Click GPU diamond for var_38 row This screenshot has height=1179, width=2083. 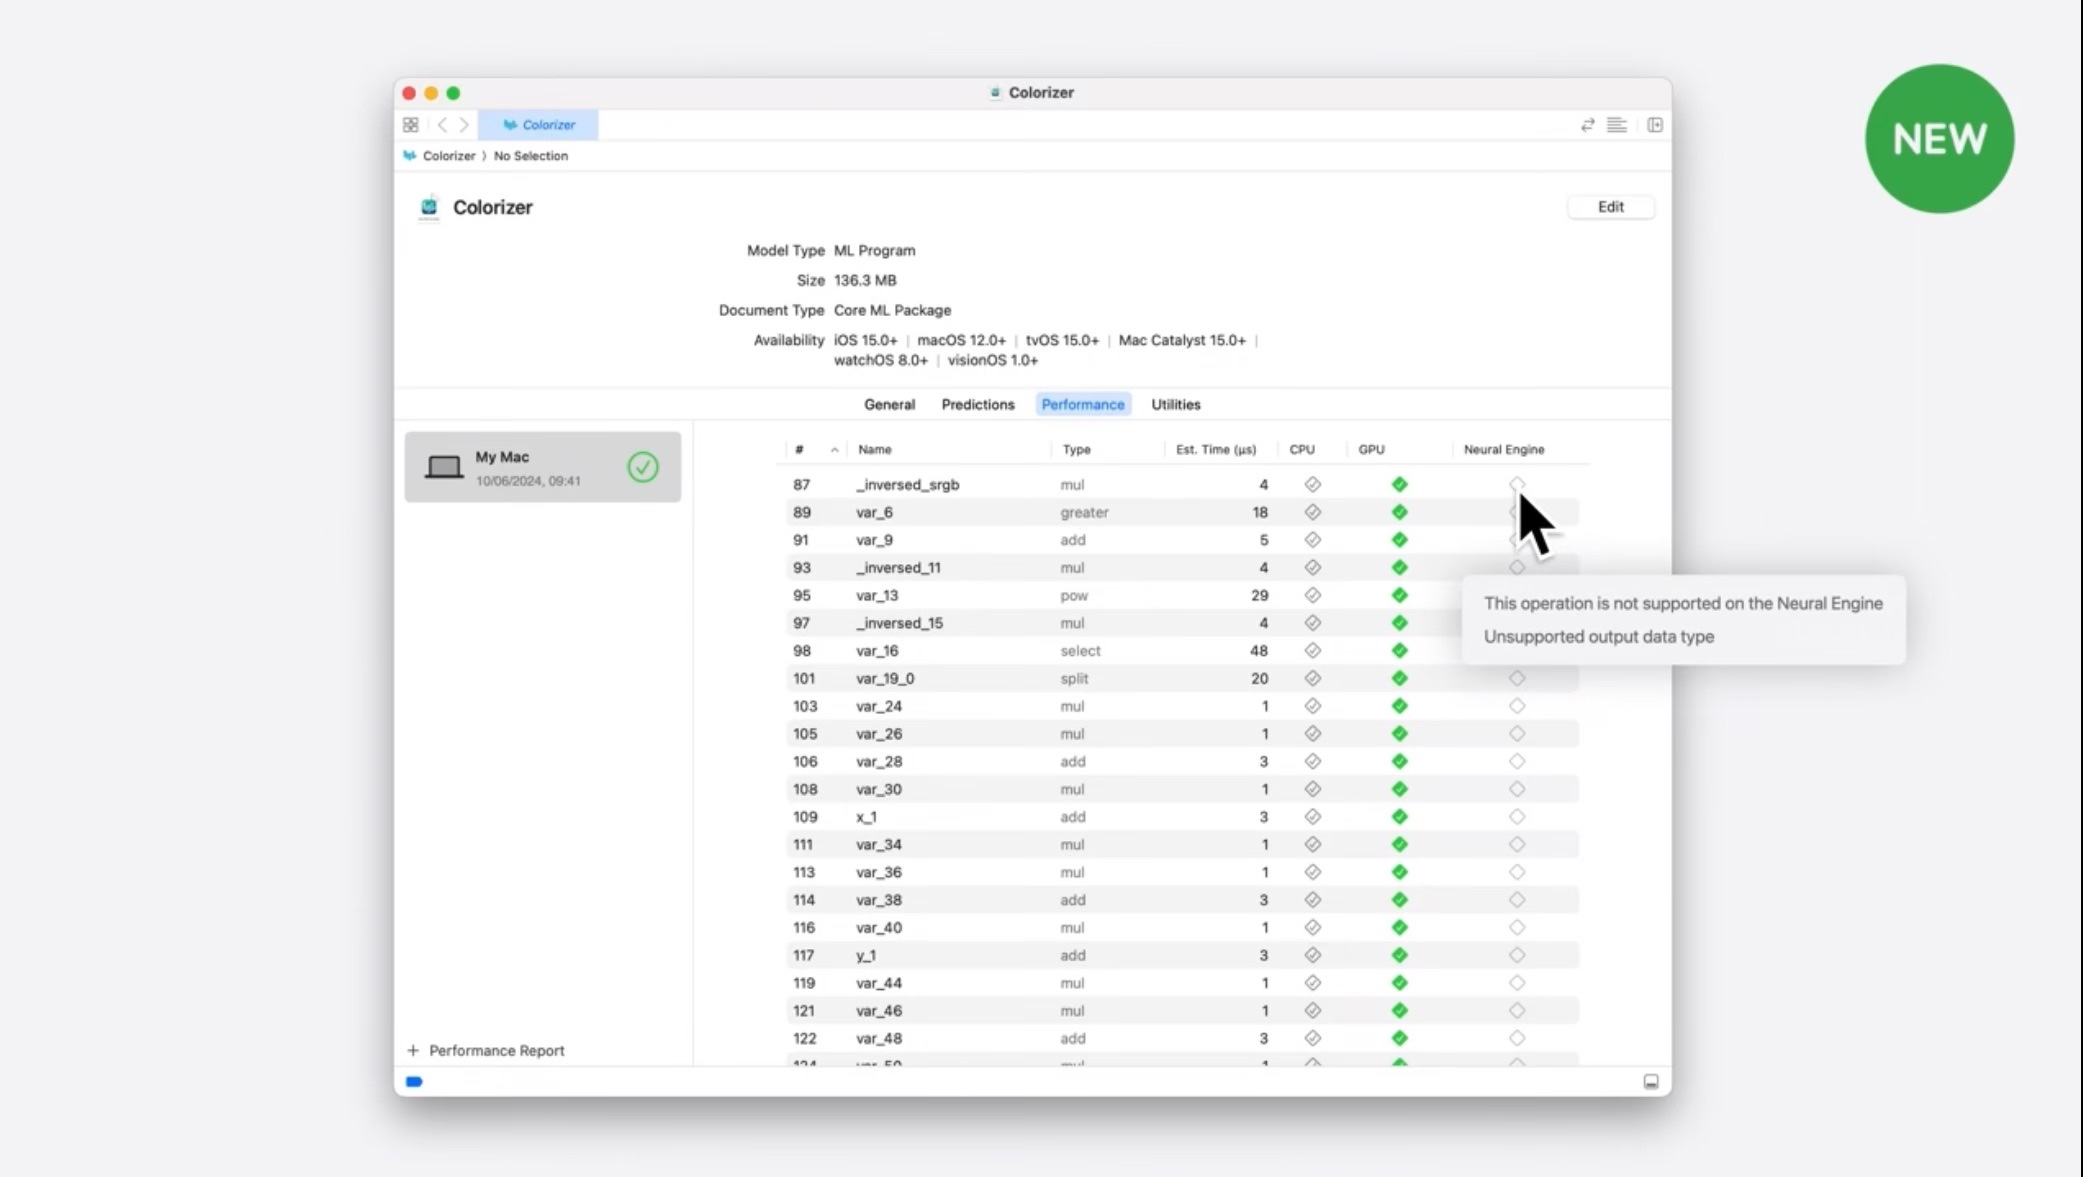(1399, 900)
